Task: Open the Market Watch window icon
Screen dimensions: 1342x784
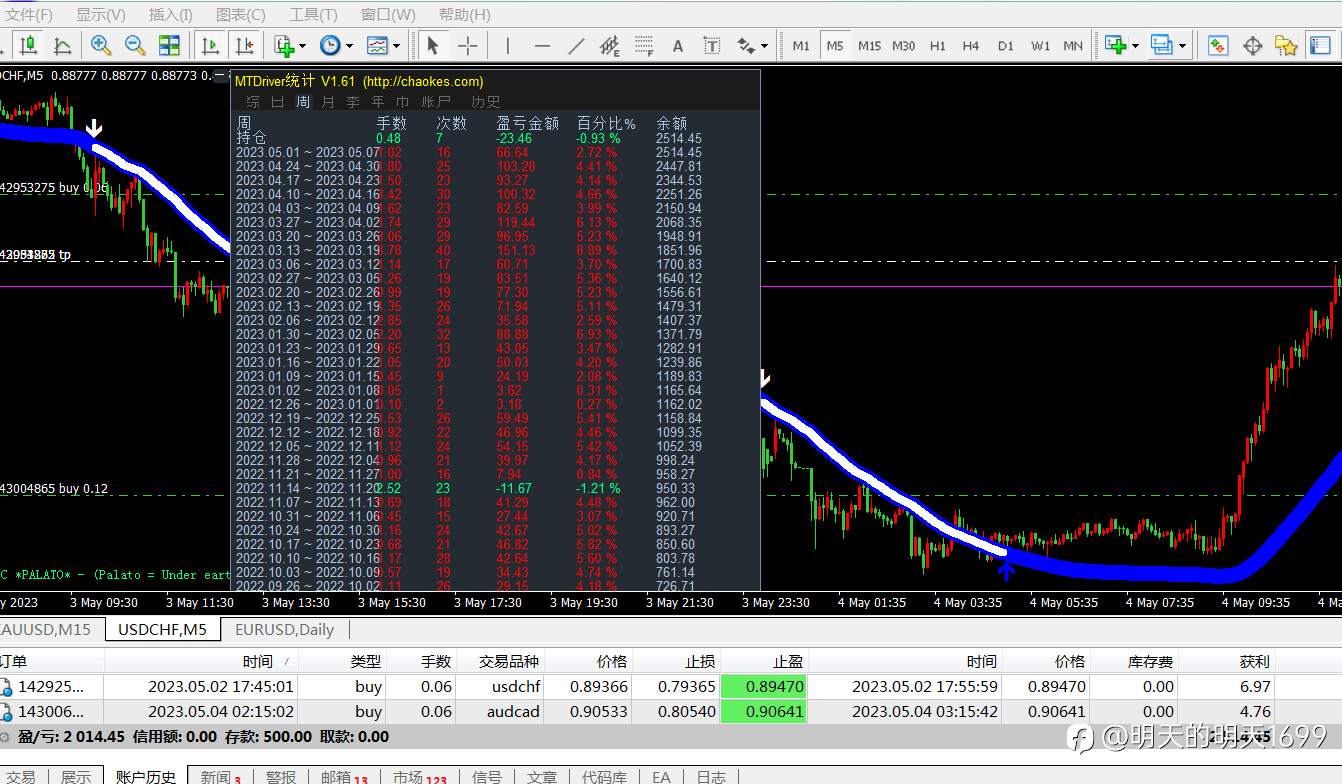Action: 1218,45
